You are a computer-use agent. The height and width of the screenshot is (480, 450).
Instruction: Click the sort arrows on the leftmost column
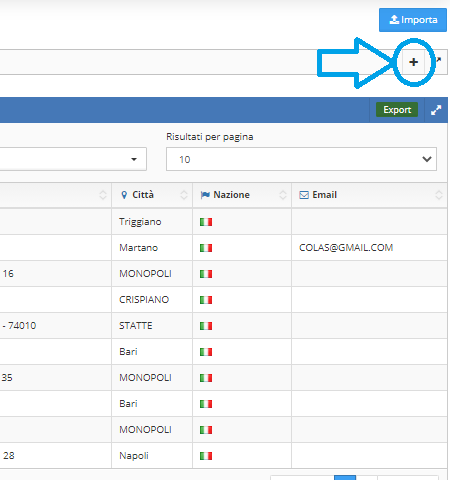click(103, 195)
